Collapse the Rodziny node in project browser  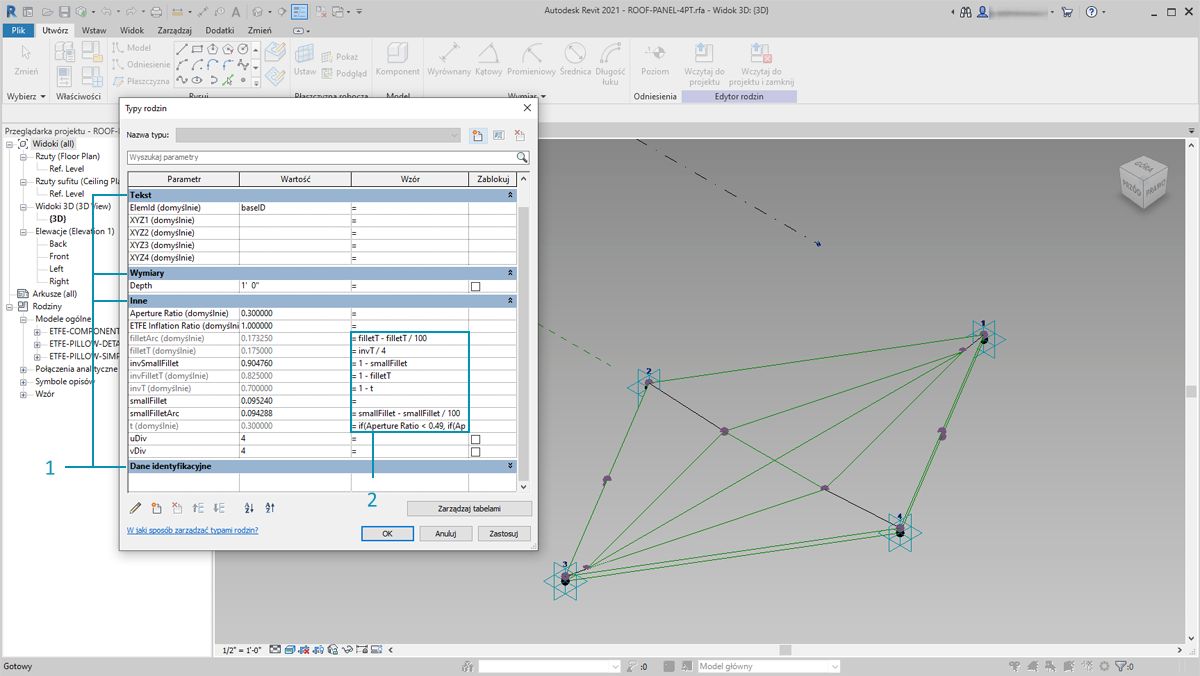click(10, 306)
